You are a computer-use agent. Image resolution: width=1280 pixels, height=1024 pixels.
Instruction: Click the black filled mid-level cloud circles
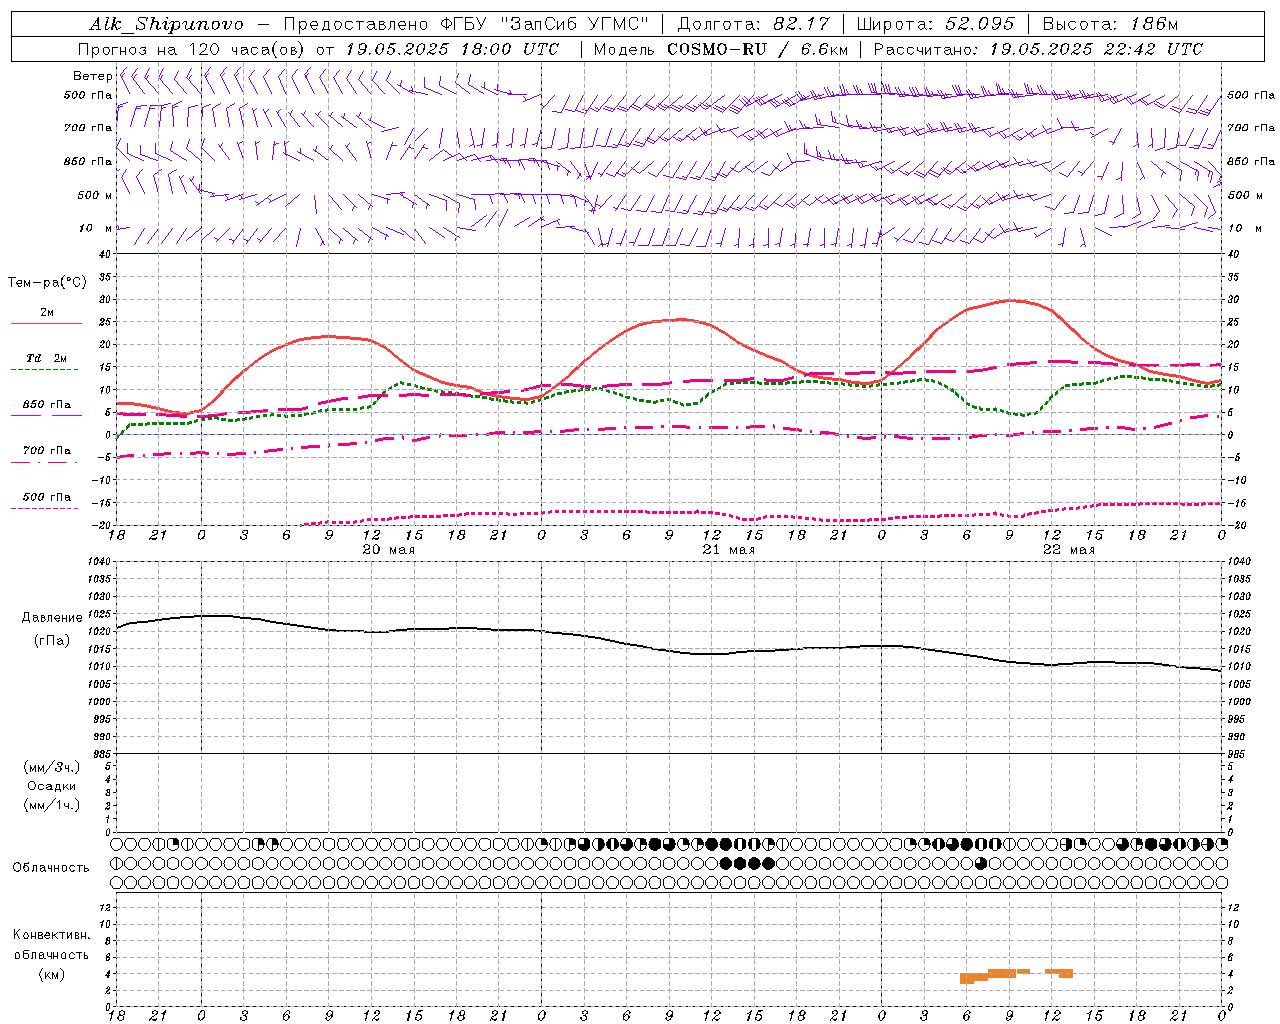click(747, 863)
